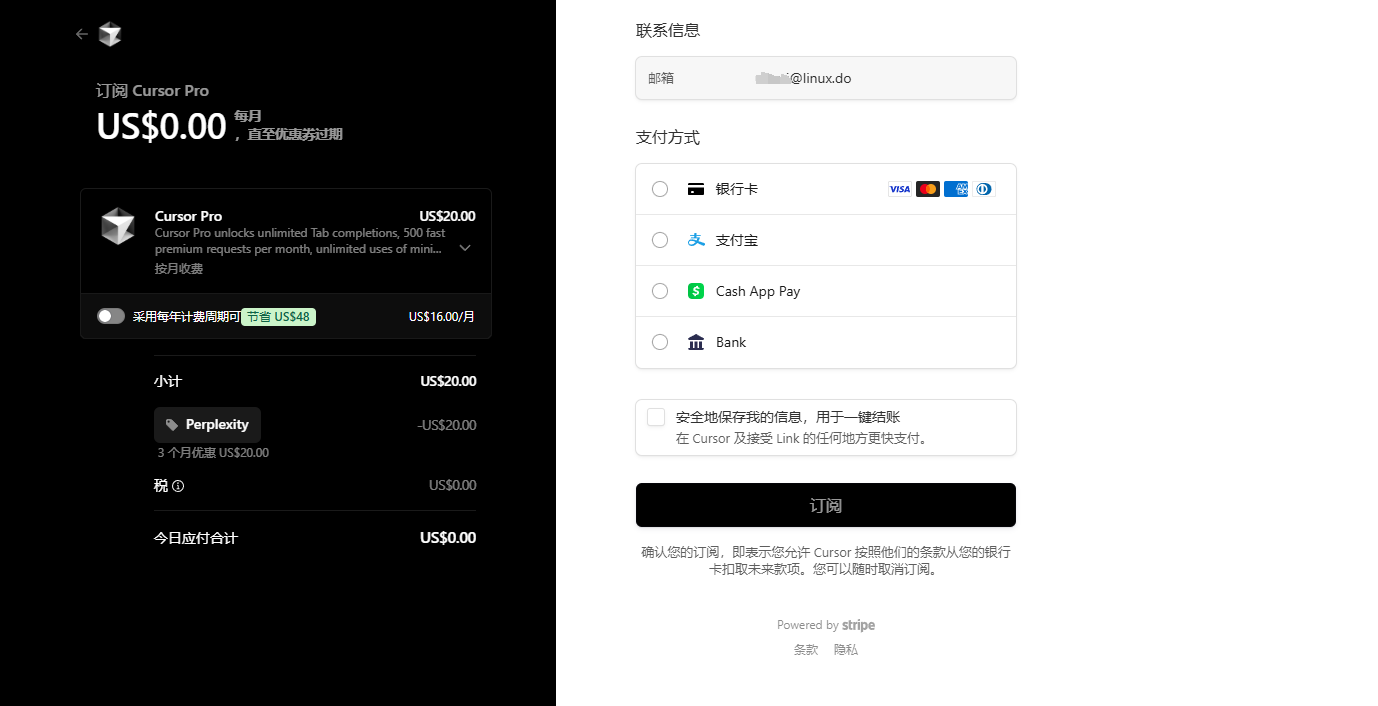Image resolution: width=1378 pixels, height=706 pixels.
Task: Select the 支付宝 radio button
Action: [660, 240]
